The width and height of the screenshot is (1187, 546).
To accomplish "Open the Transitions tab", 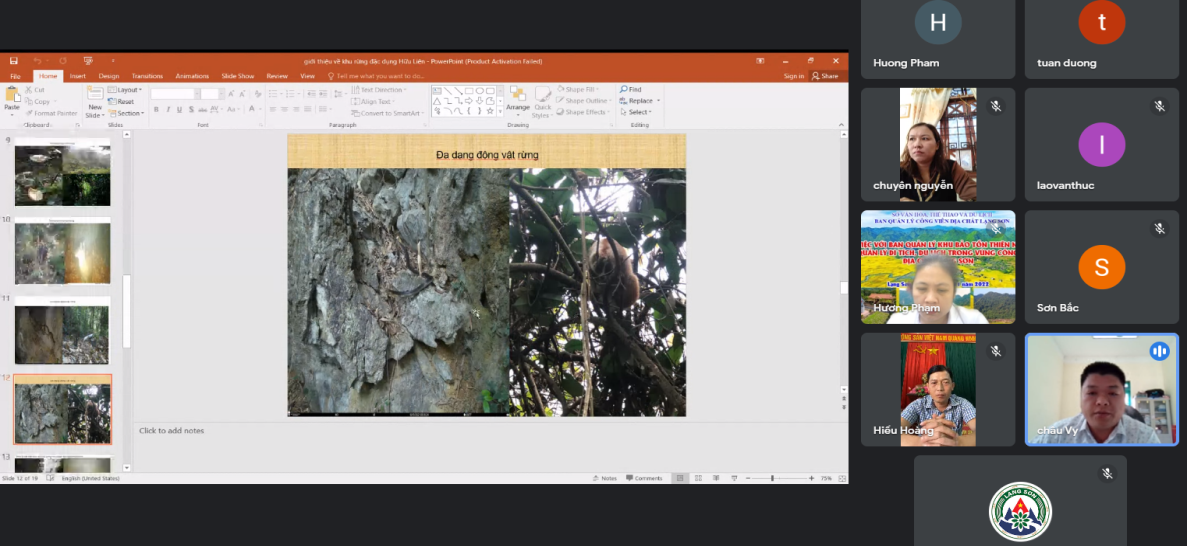I will click(147, 76).
